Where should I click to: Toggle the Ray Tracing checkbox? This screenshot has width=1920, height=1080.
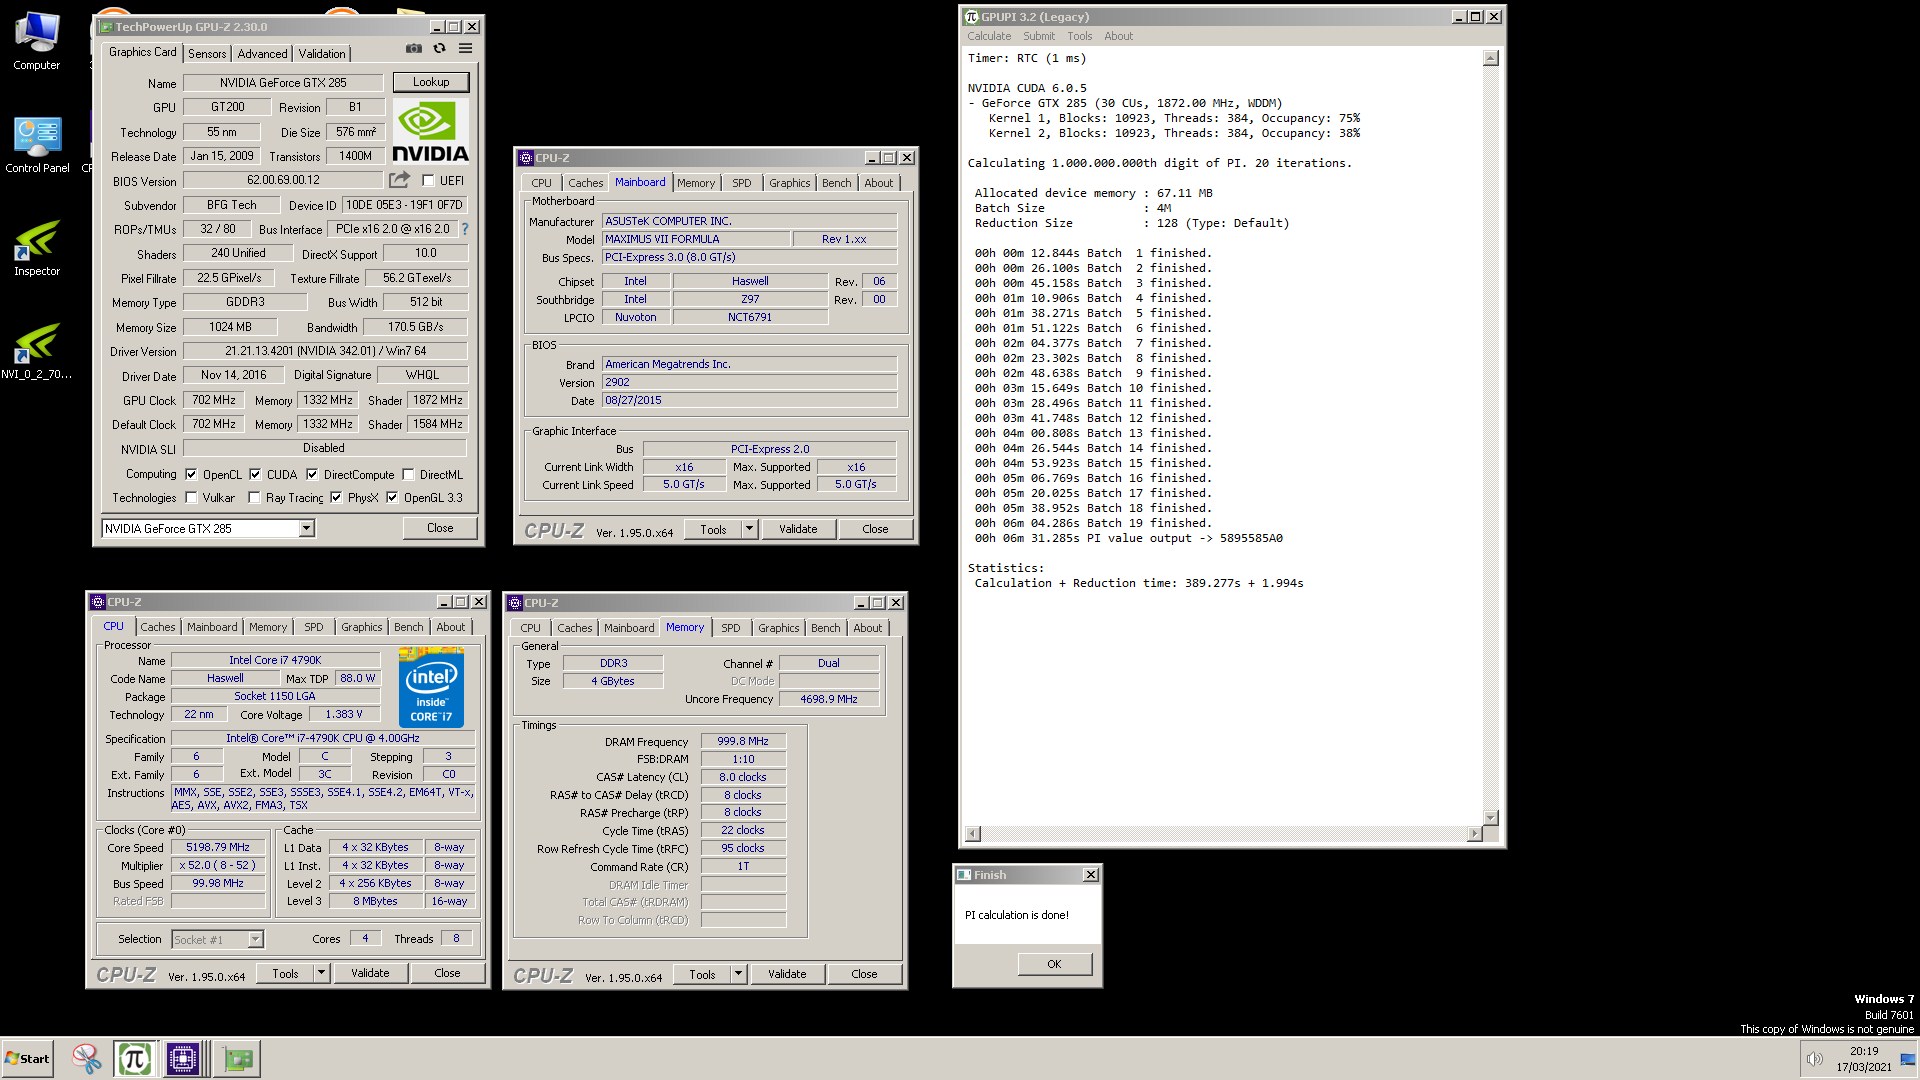tap(254, 498)
